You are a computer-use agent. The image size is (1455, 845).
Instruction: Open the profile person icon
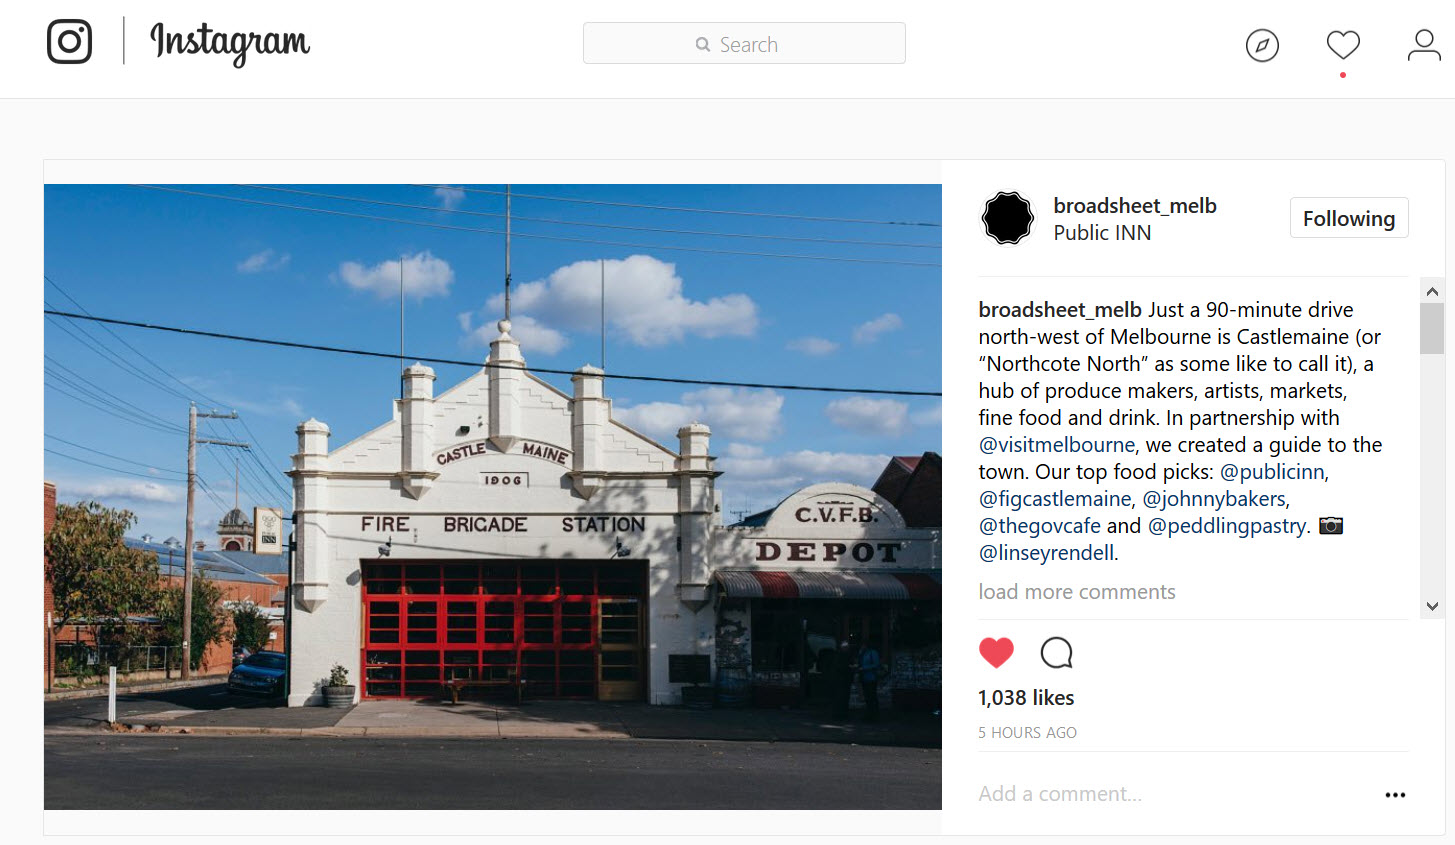pyautogui.click(x=1424, y=45)
